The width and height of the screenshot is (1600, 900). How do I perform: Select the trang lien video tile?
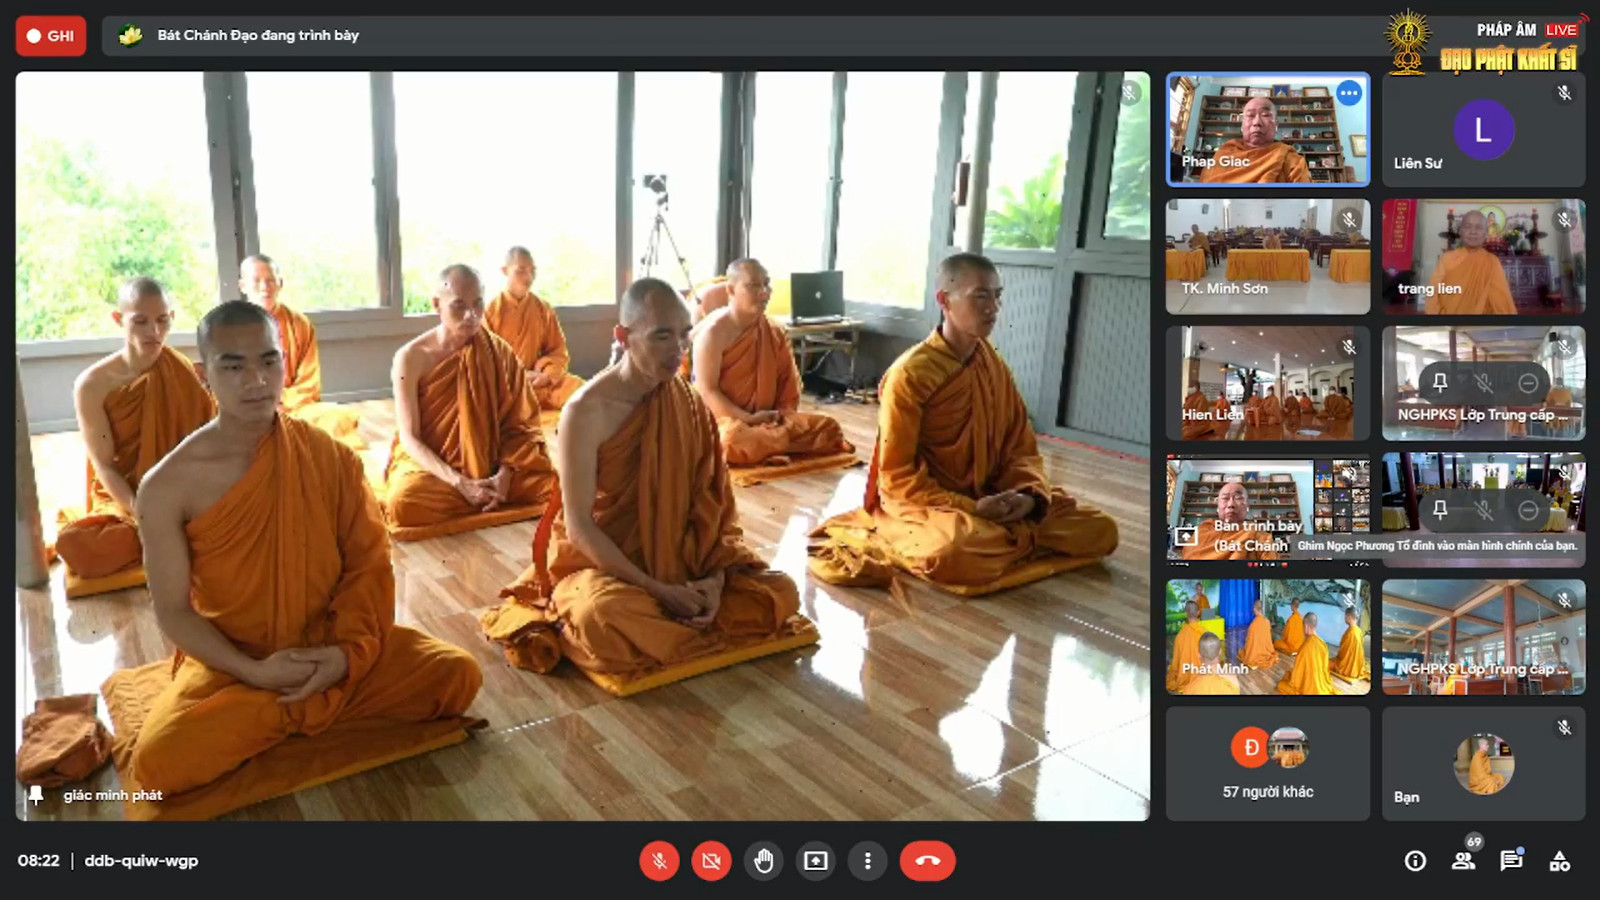pos(1483,256)
